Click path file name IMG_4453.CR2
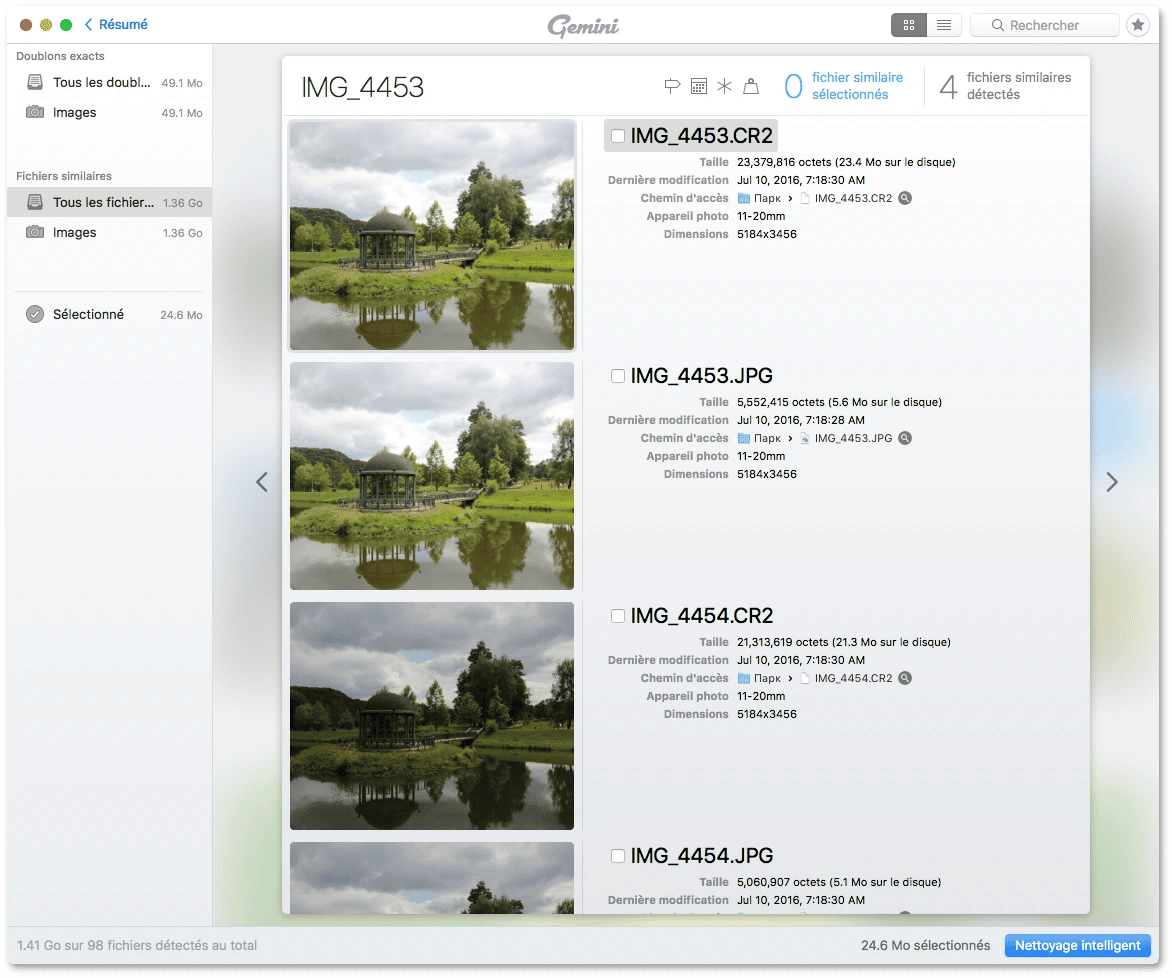Screen dimensions: 1172x978 853,198
